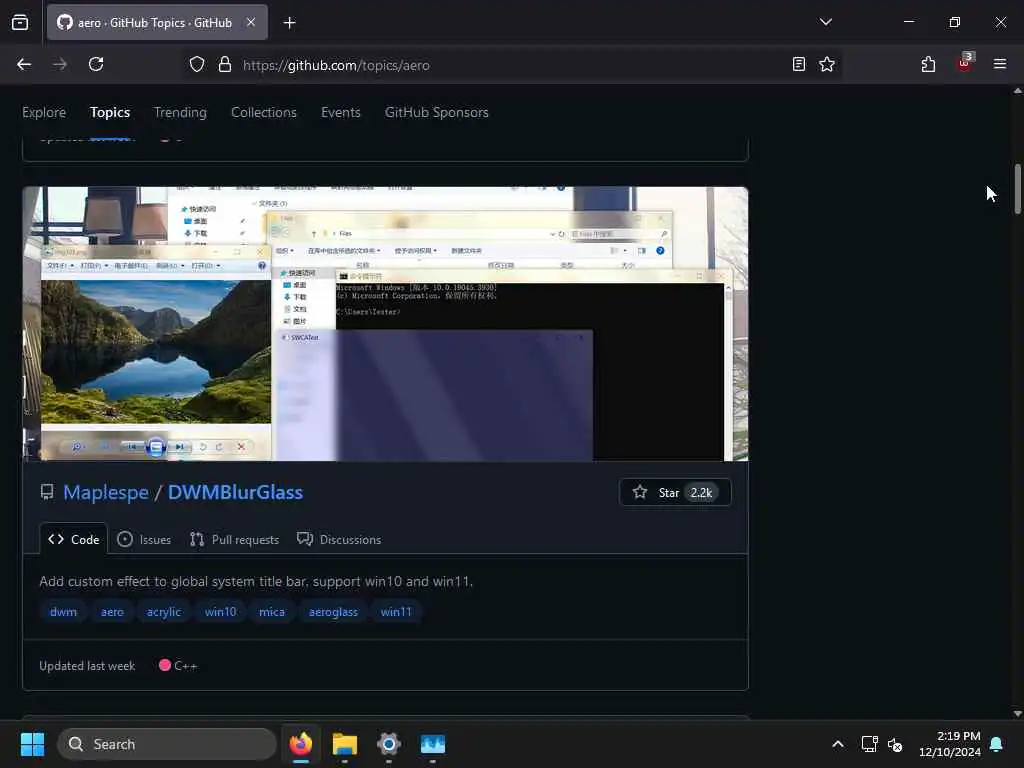
Task: Click the 'Updated last week' text
Action: (87, 665)
